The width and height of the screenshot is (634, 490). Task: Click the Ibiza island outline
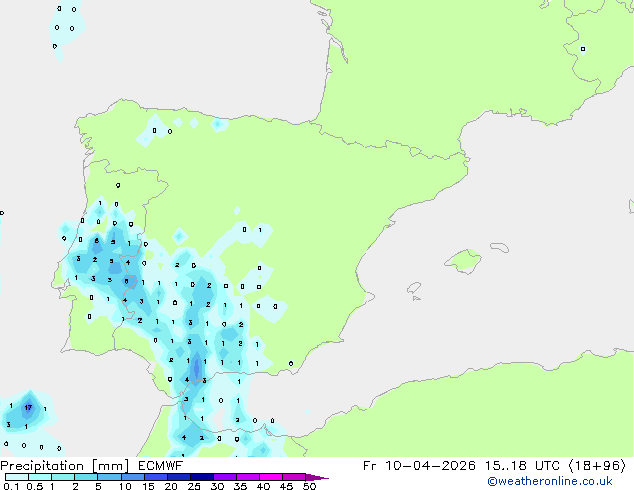(x=414, y=288)
